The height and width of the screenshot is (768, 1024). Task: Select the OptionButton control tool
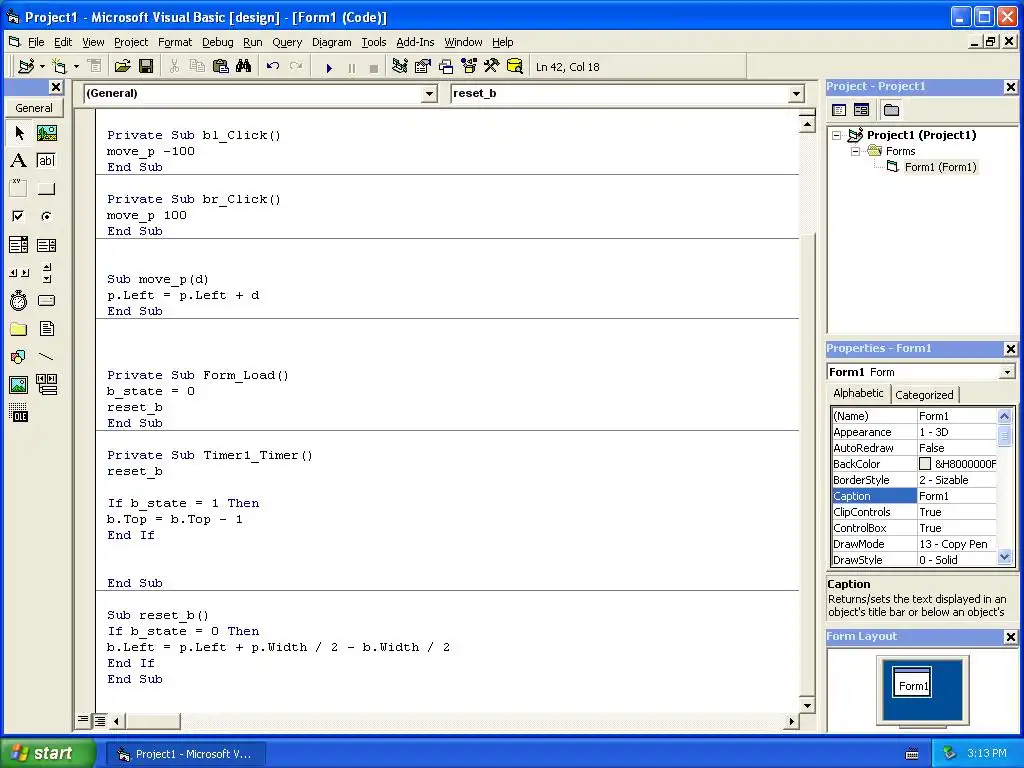[46, 216]
